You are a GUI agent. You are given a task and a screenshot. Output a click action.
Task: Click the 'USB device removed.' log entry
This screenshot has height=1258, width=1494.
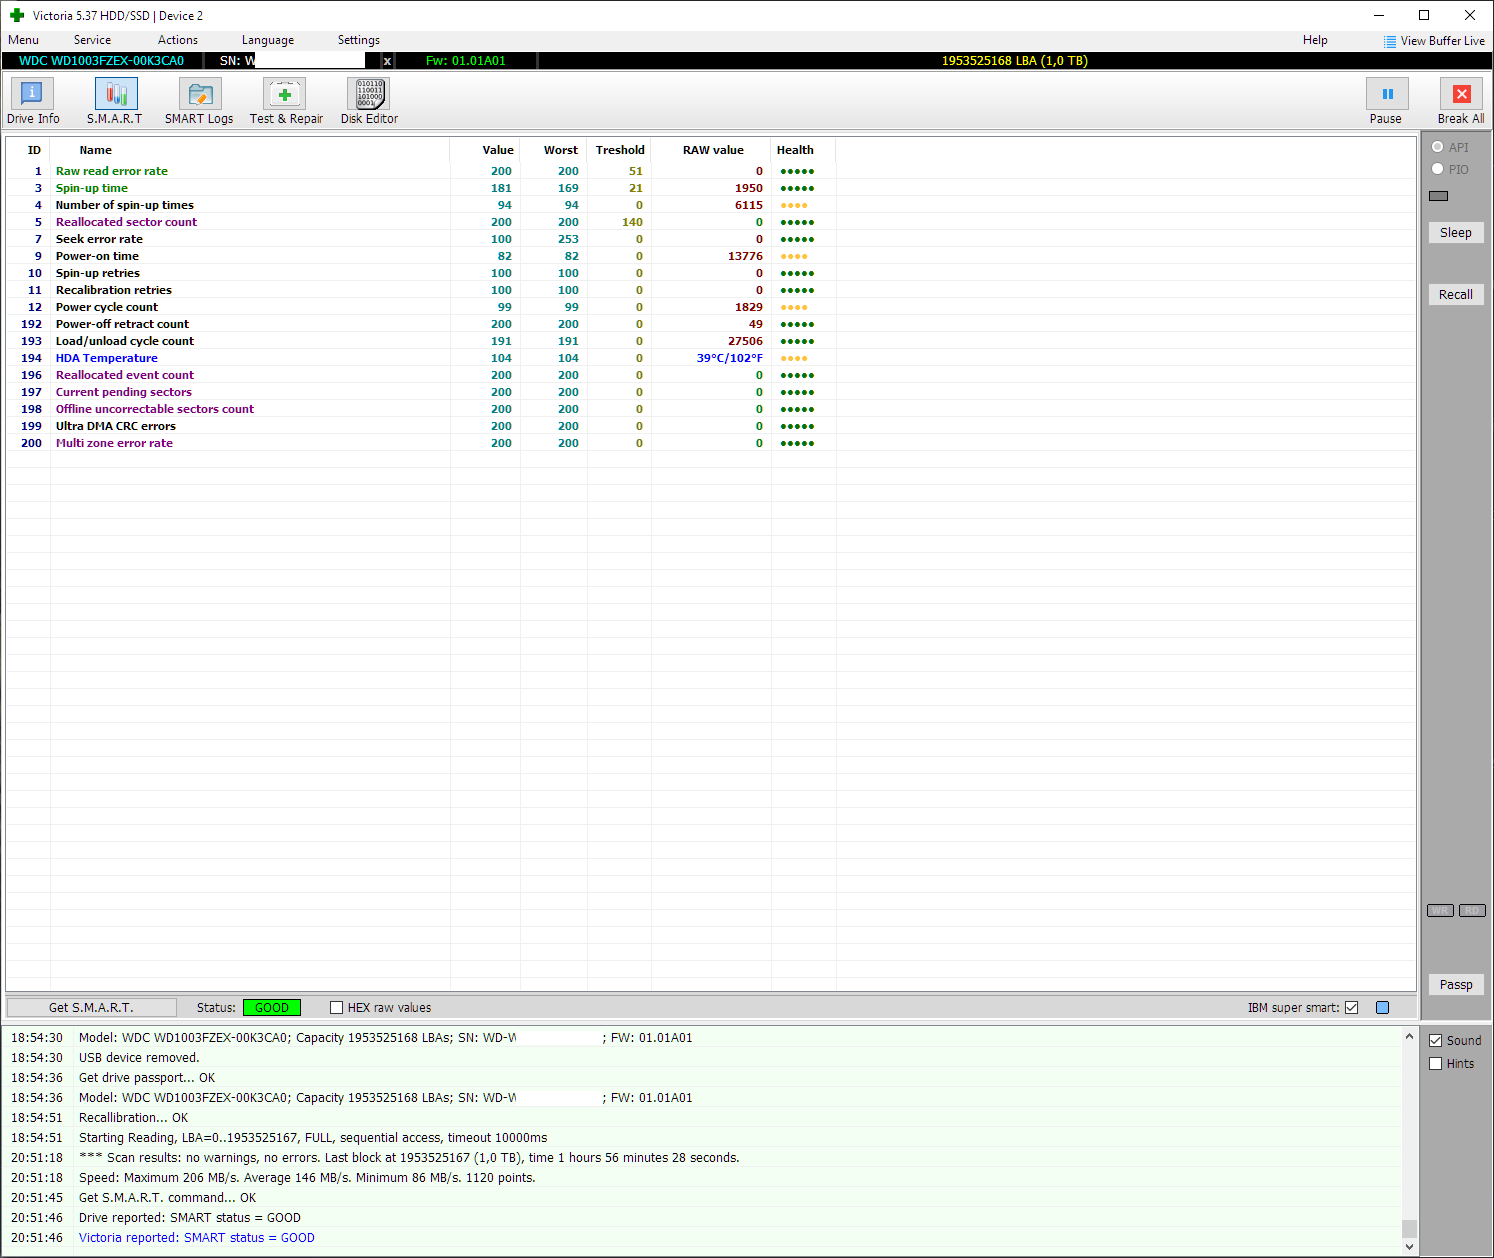(x=139, y=1058)
